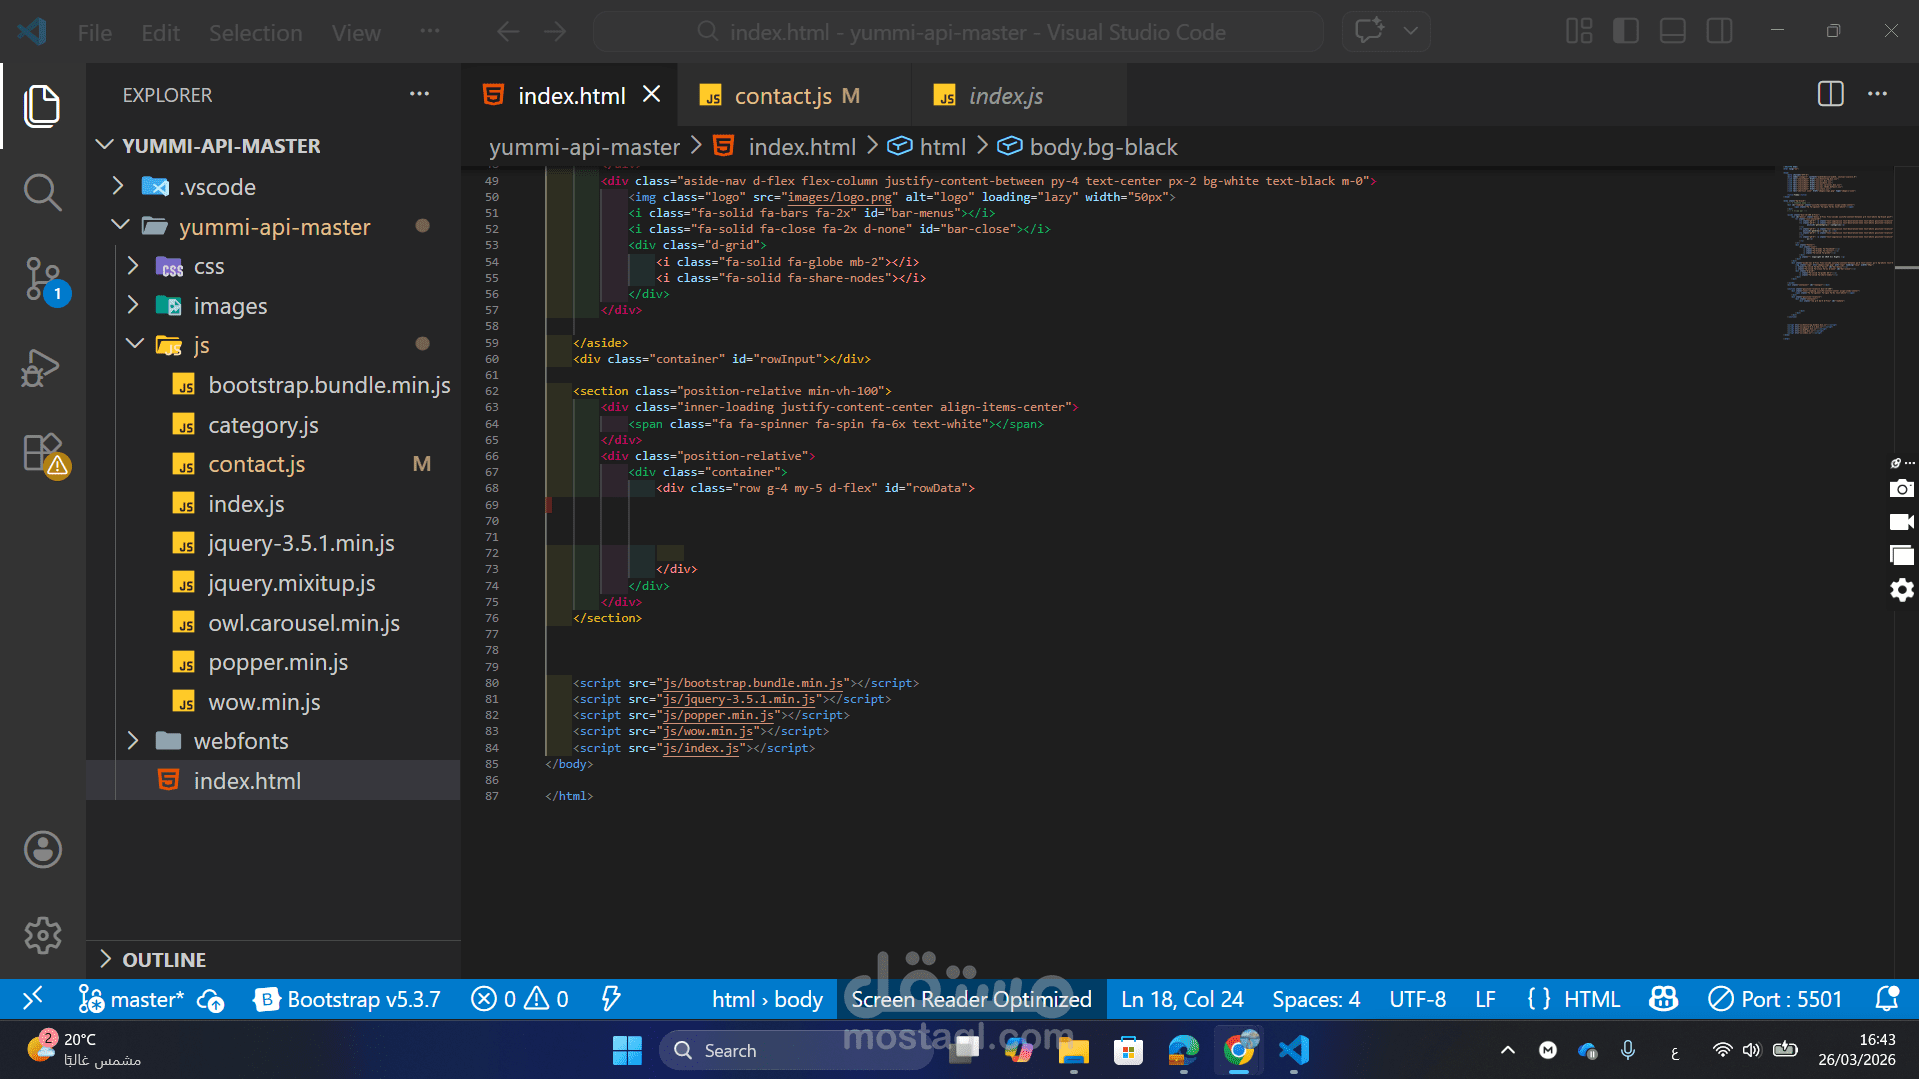Image resolution: width=1919 pixels, height=1079 pixels.
Task: Open the View menu
Action: [x=356, y=33]
